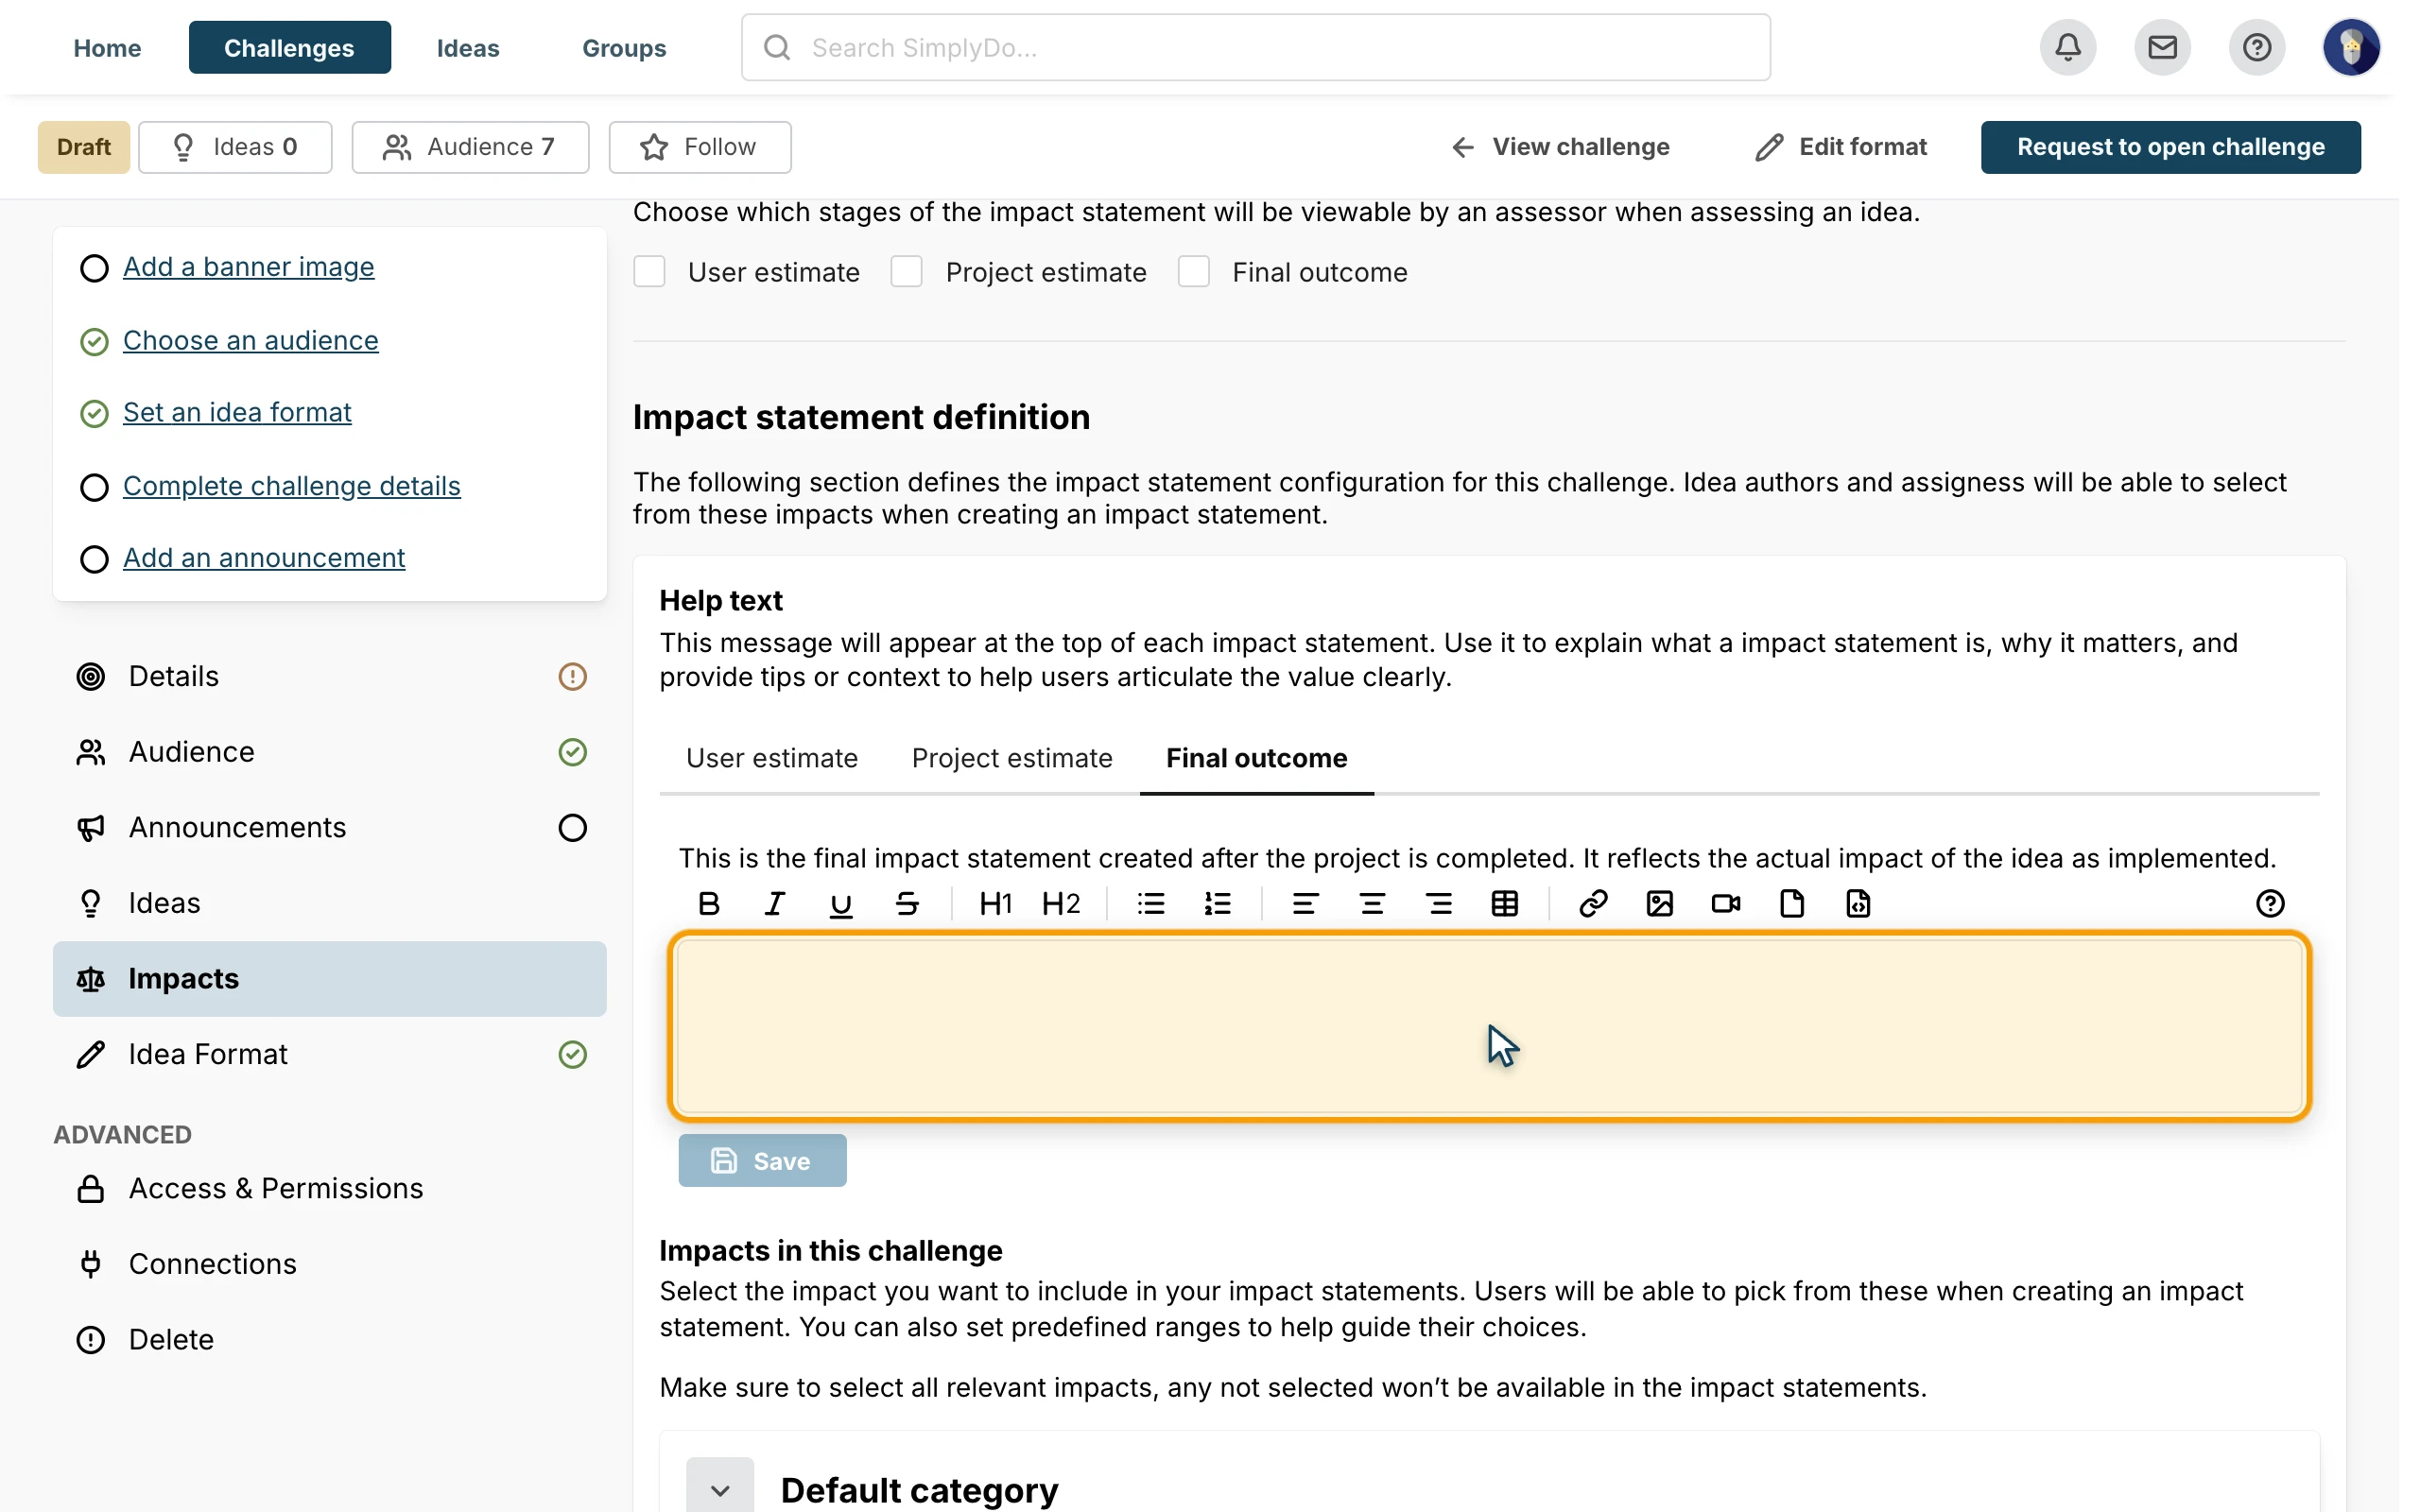Image resolution: width=2420 pixels, height=1512 pixels.
Task: Go to the Groups page
Action: point(624,47)
